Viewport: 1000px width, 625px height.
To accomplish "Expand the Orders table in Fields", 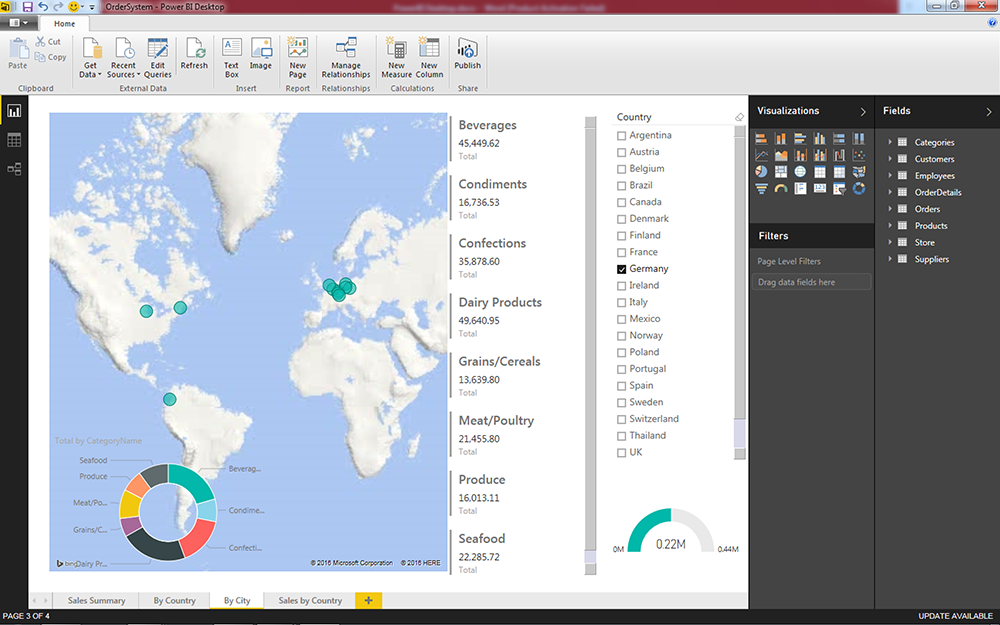I will pos(890,209).
